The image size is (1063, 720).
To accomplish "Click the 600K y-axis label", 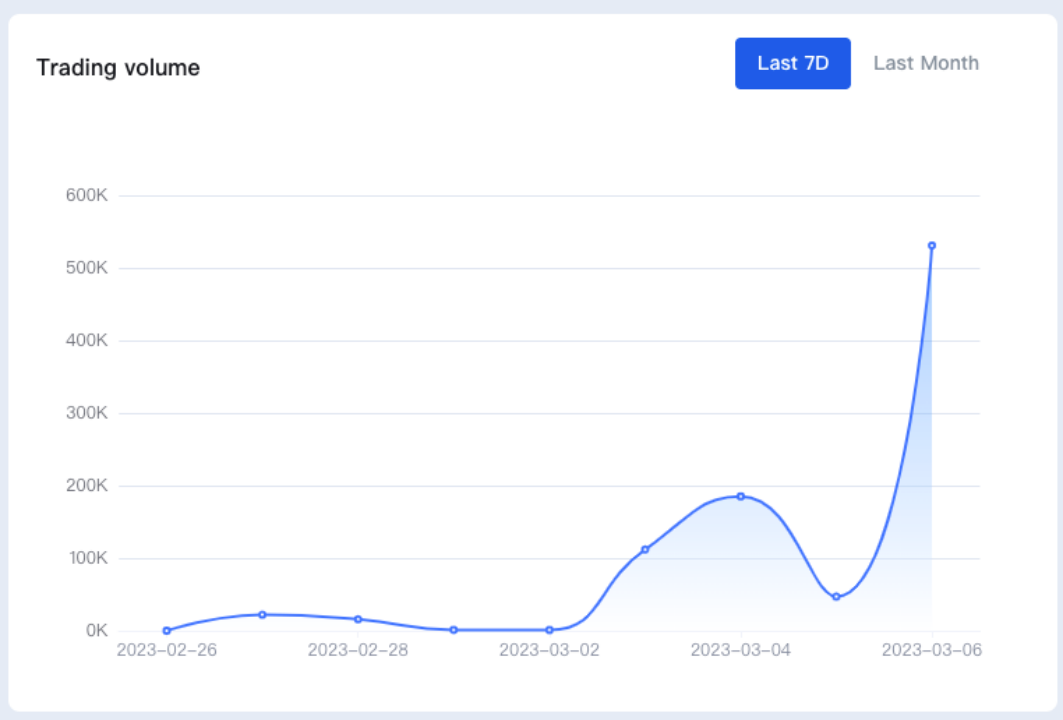I will coord(87,195).
